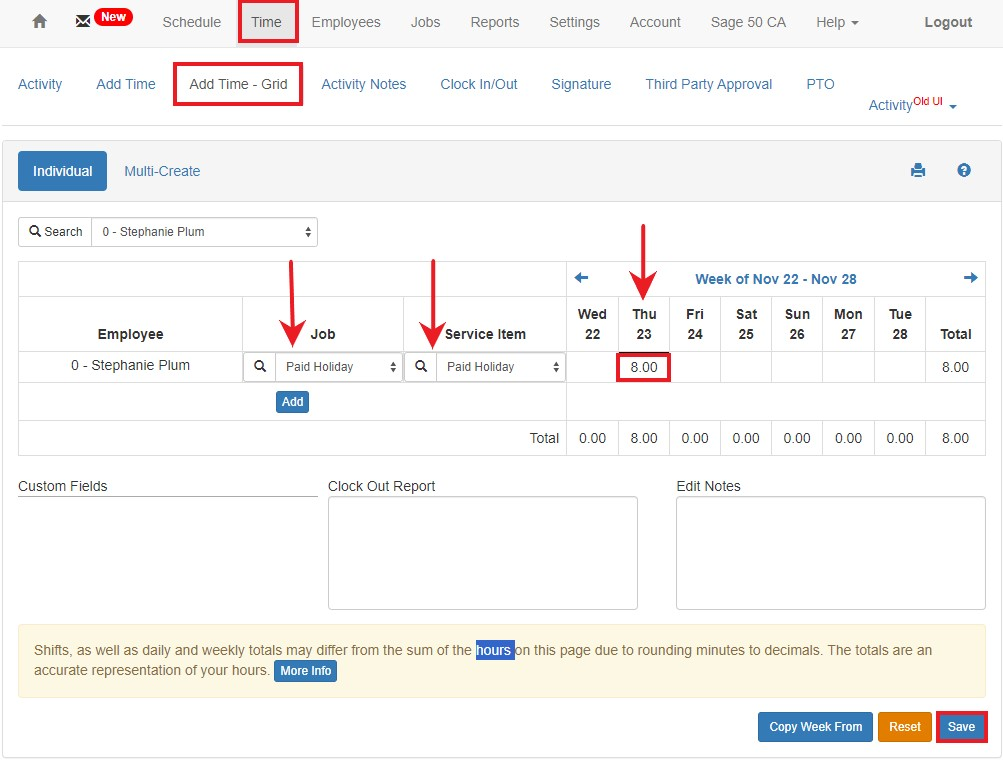The image size is (1003, 763).
Task: Open the Jobs menu
Action: click(x=425, y=22)
